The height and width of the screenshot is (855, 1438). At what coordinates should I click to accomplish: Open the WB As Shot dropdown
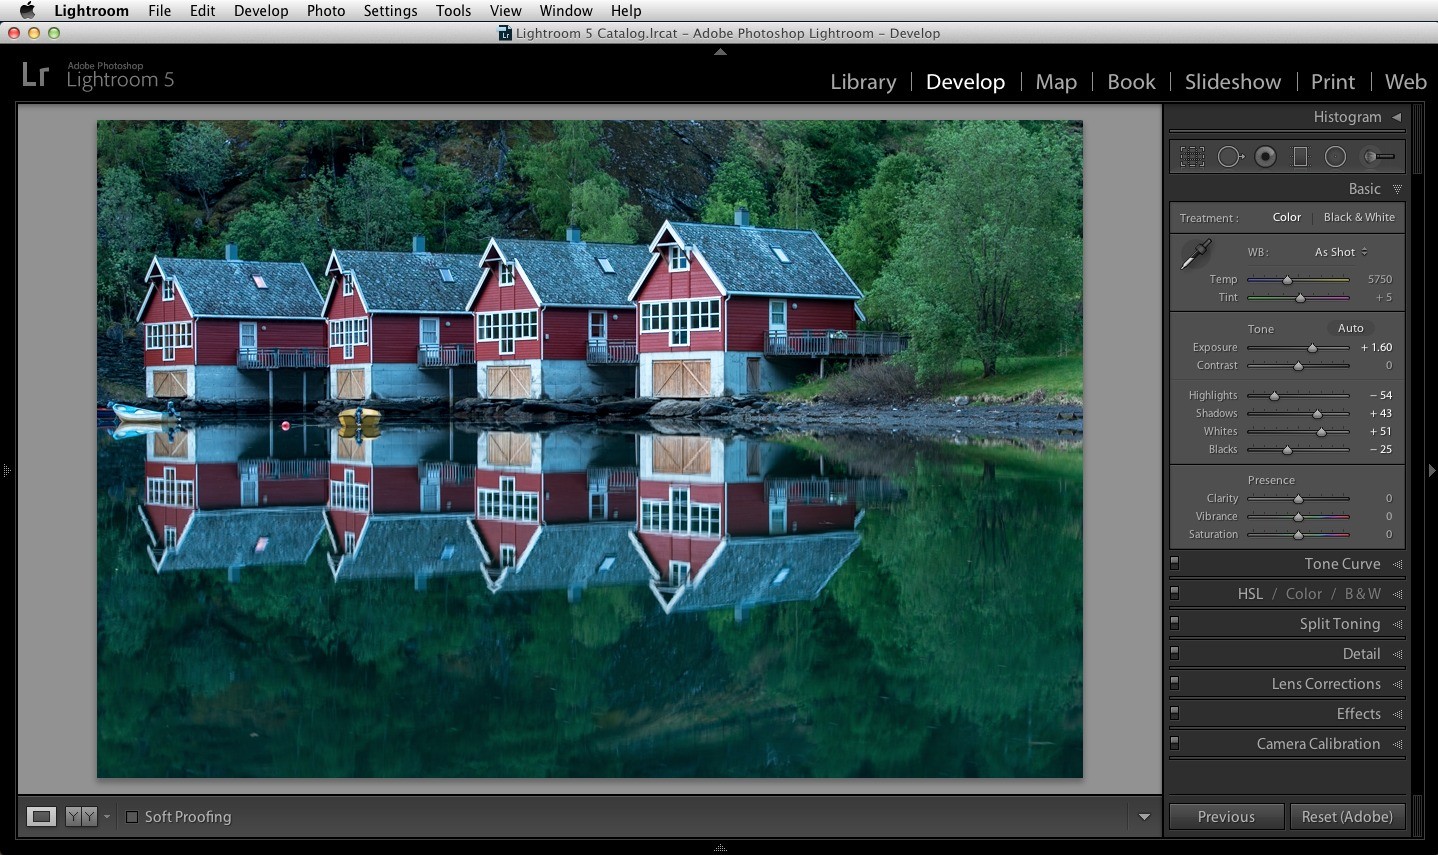point(1341,252)
